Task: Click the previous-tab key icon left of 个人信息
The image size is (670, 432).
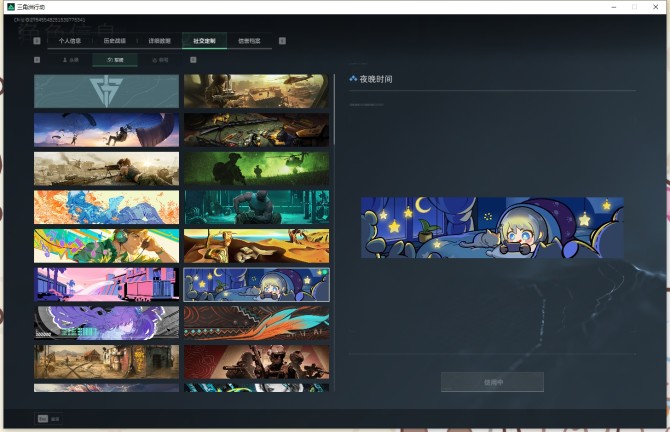Action: [x=37, y=41]
